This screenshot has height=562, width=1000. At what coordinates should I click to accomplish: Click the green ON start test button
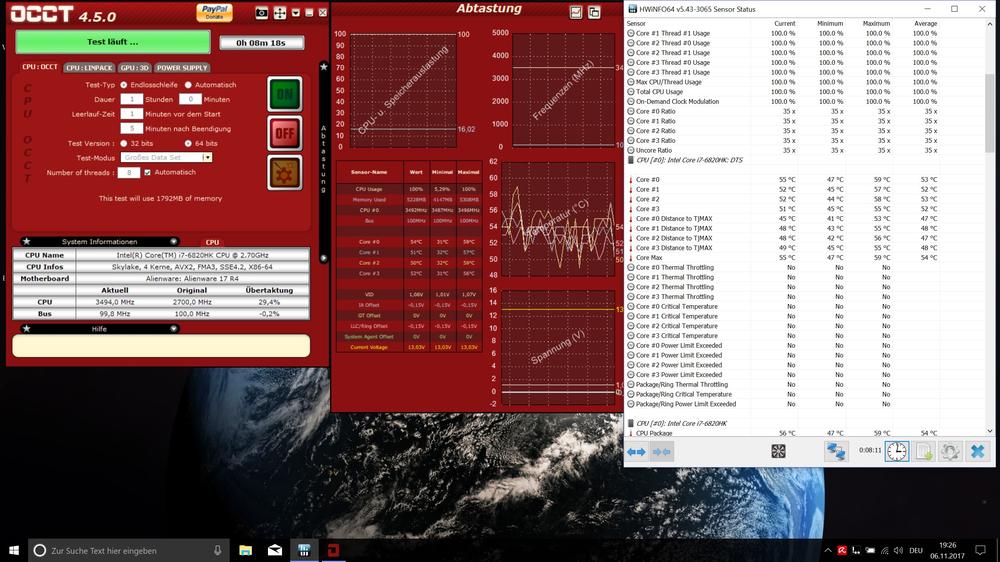[x=284, y=94]
